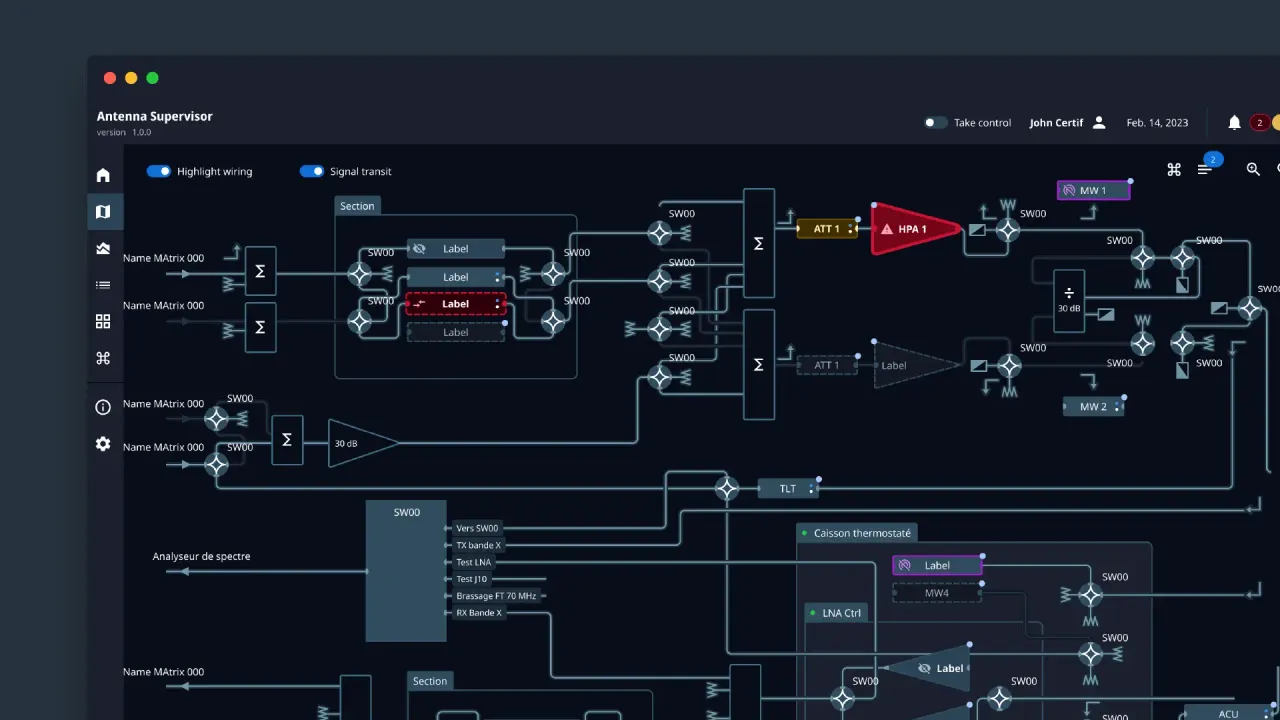Turn off the Signal transit switch
This screenshot has height=720, width=1280.
pyautogui.click(x=312, y=171)
